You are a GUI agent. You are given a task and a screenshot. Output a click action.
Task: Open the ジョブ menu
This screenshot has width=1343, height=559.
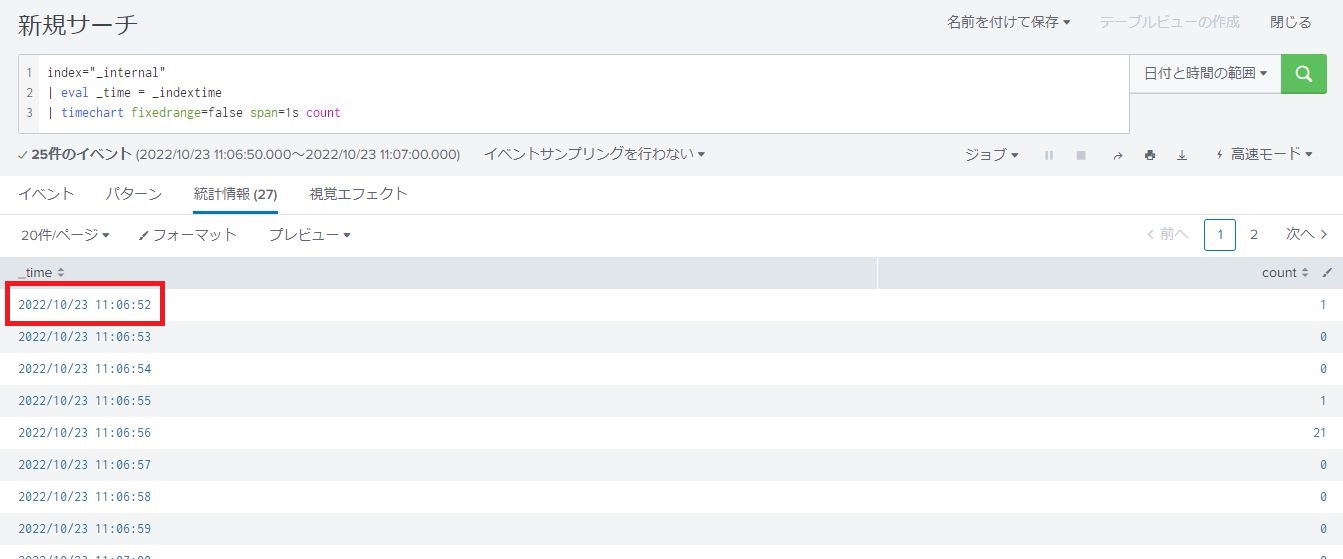(x=992, y=155)
